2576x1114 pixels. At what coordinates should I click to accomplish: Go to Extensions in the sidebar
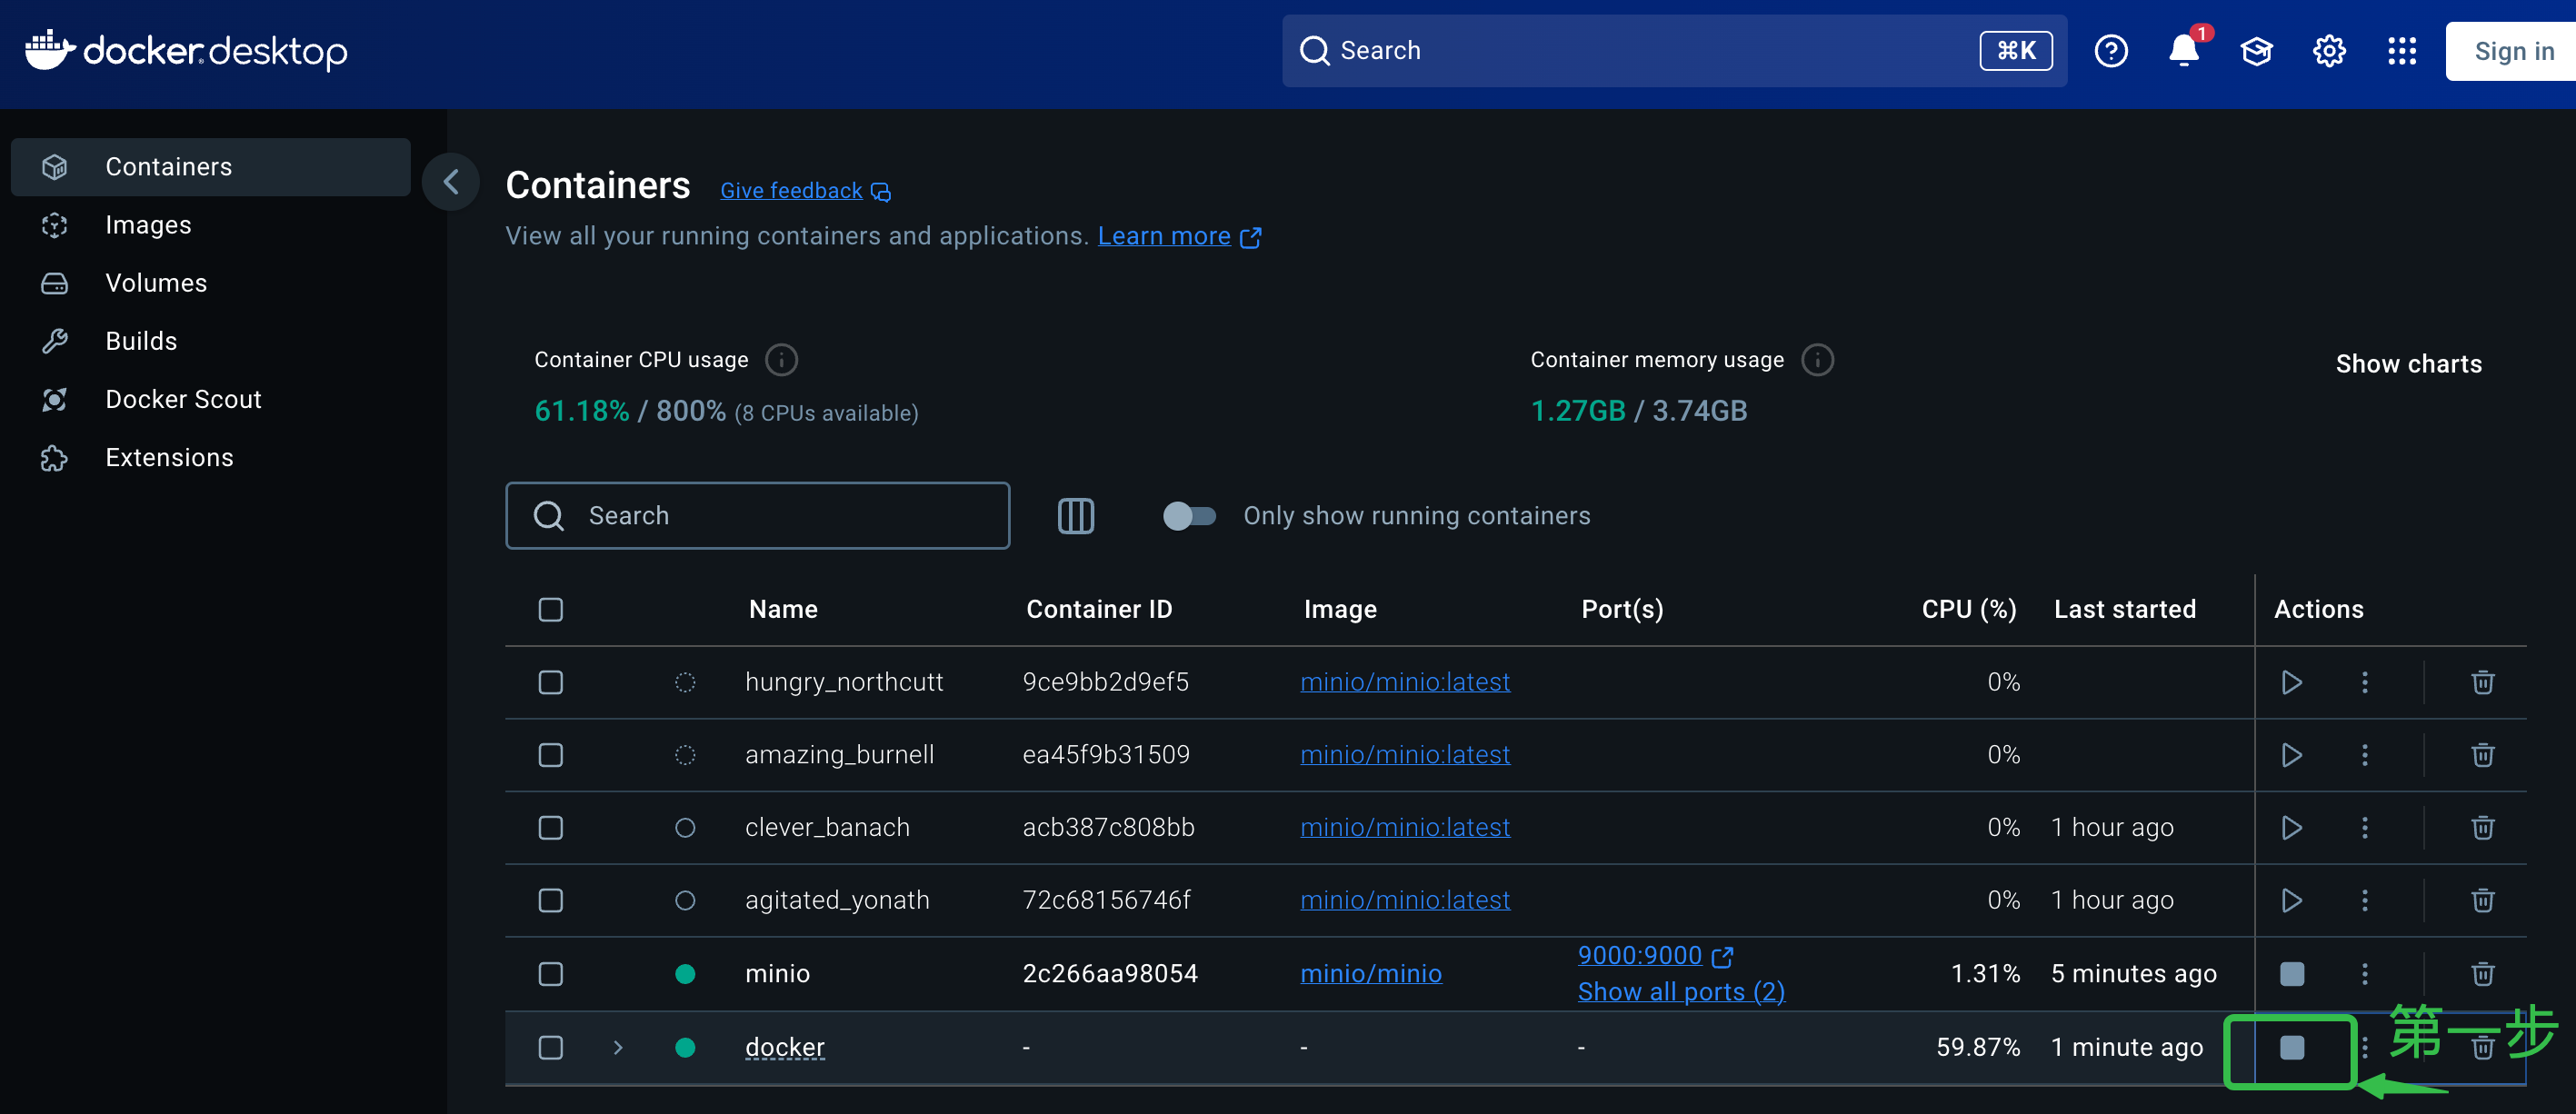point(210,457)
